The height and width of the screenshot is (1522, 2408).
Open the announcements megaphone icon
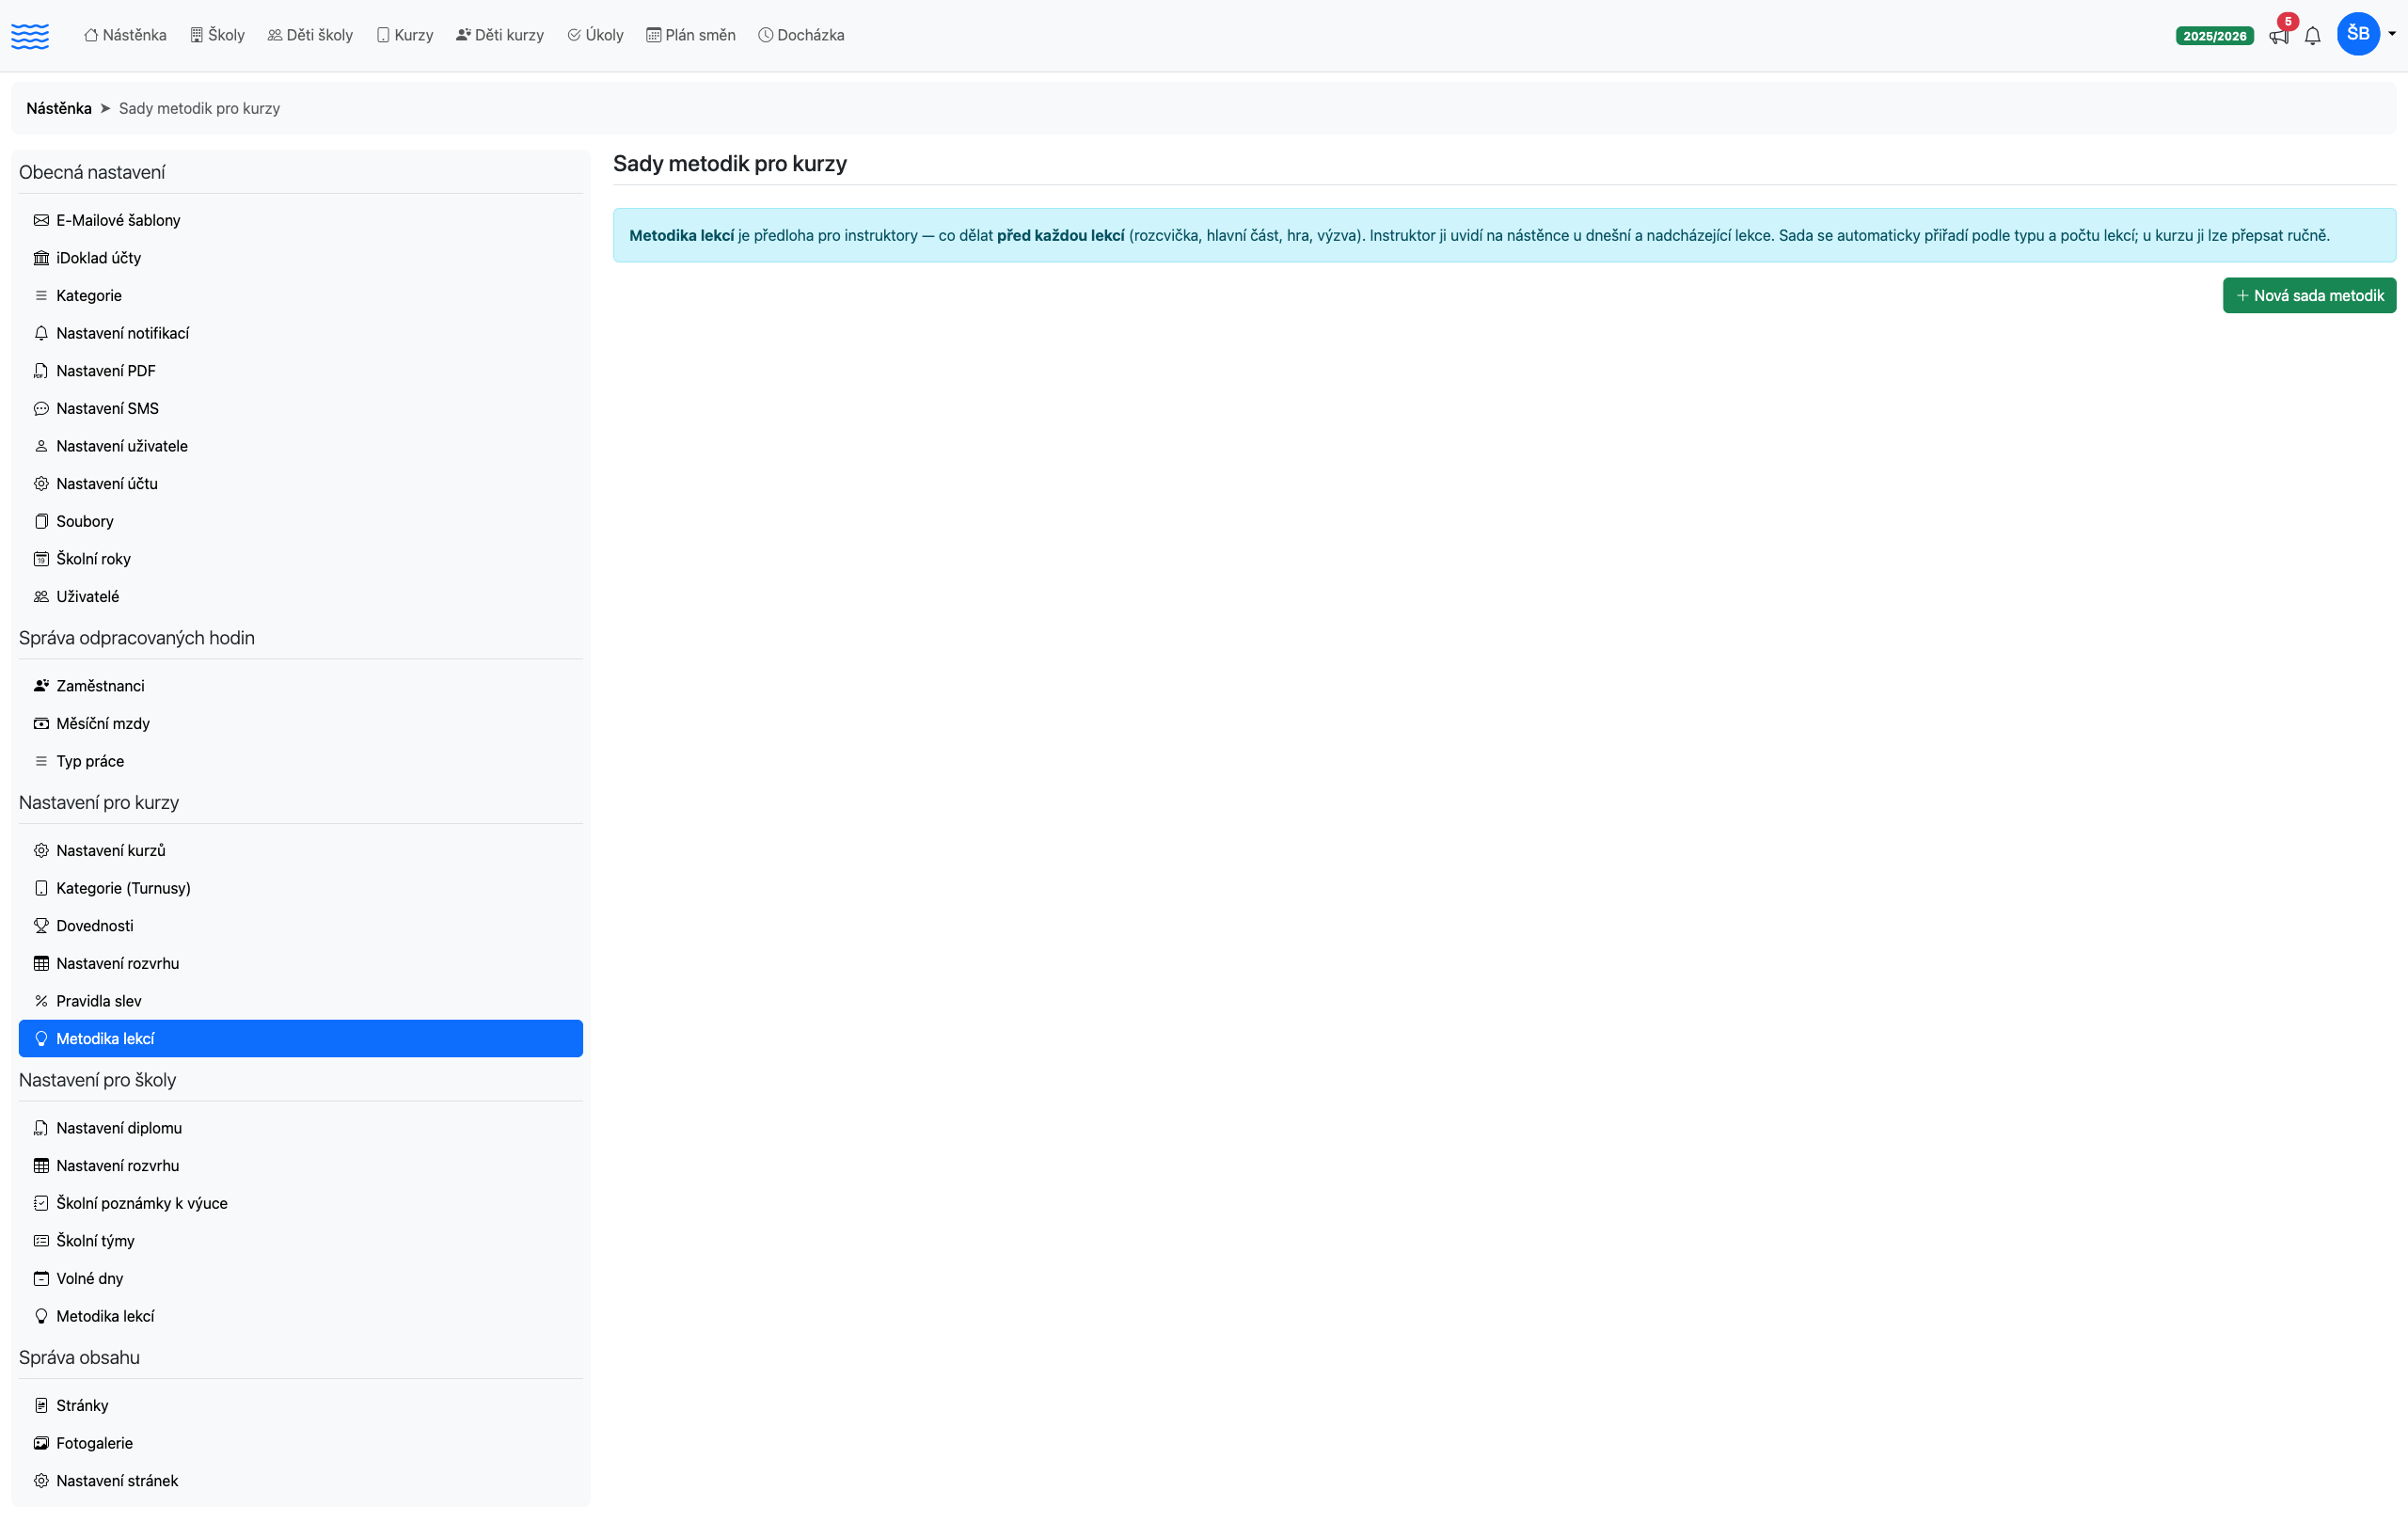pos(2278,36)
